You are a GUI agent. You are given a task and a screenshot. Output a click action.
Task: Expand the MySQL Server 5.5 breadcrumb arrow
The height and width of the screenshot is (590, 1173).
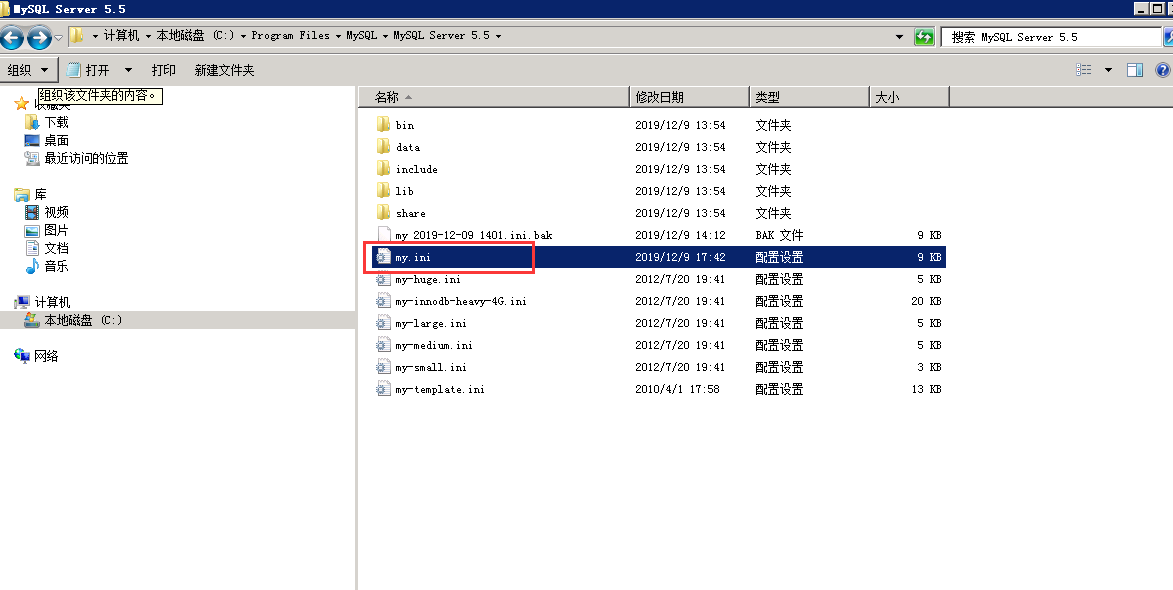(x=498, y=36)
